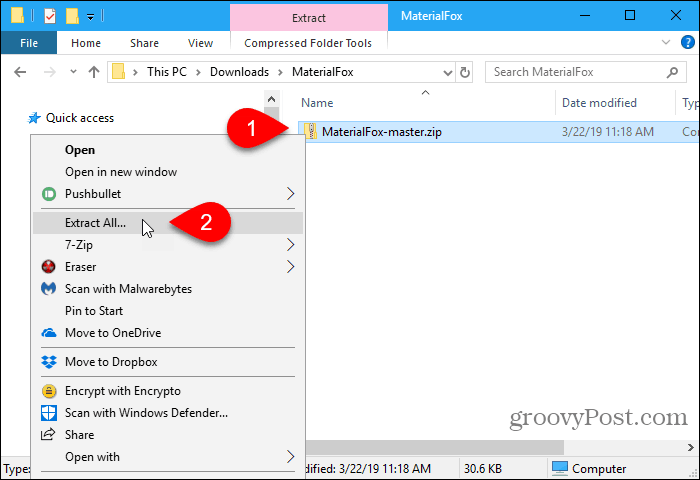Switch to the Share ribbon tab

144,43
